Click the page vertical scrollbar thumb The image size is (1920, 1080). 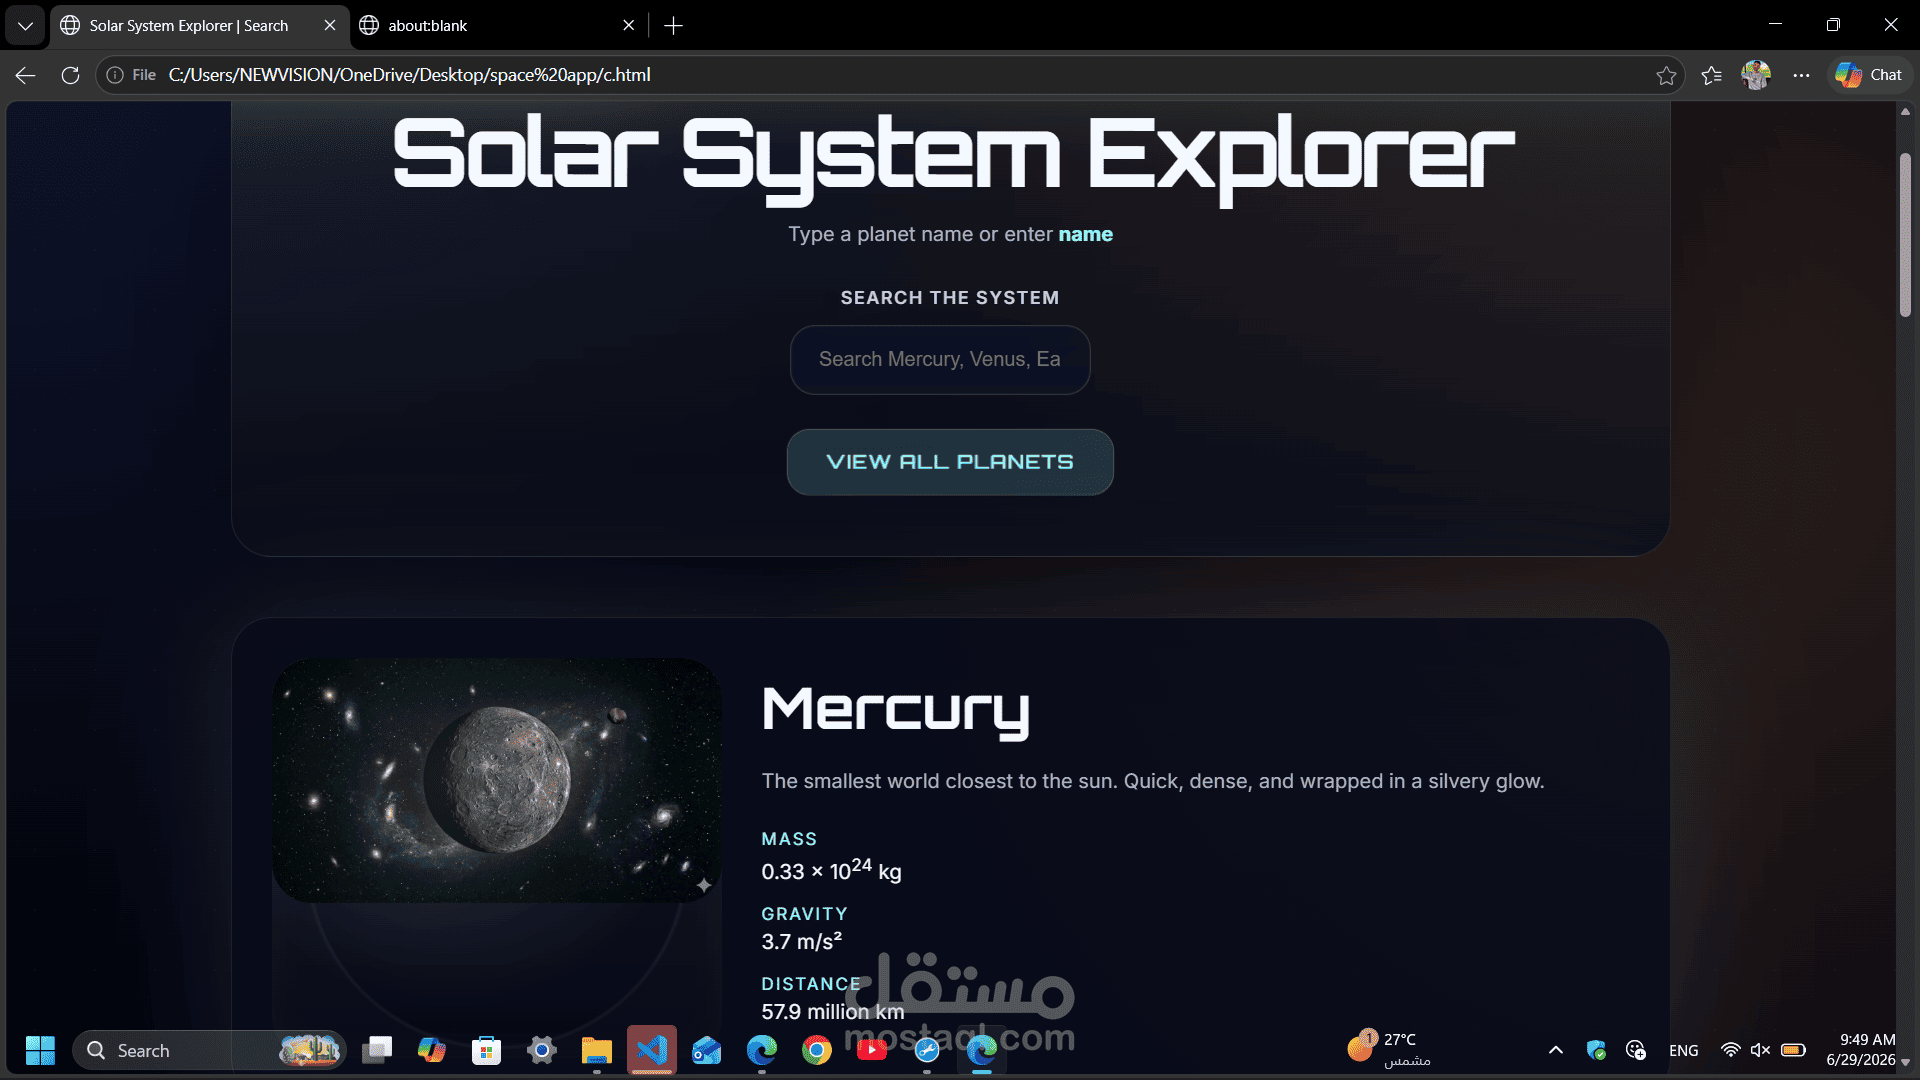[1905, 235]
